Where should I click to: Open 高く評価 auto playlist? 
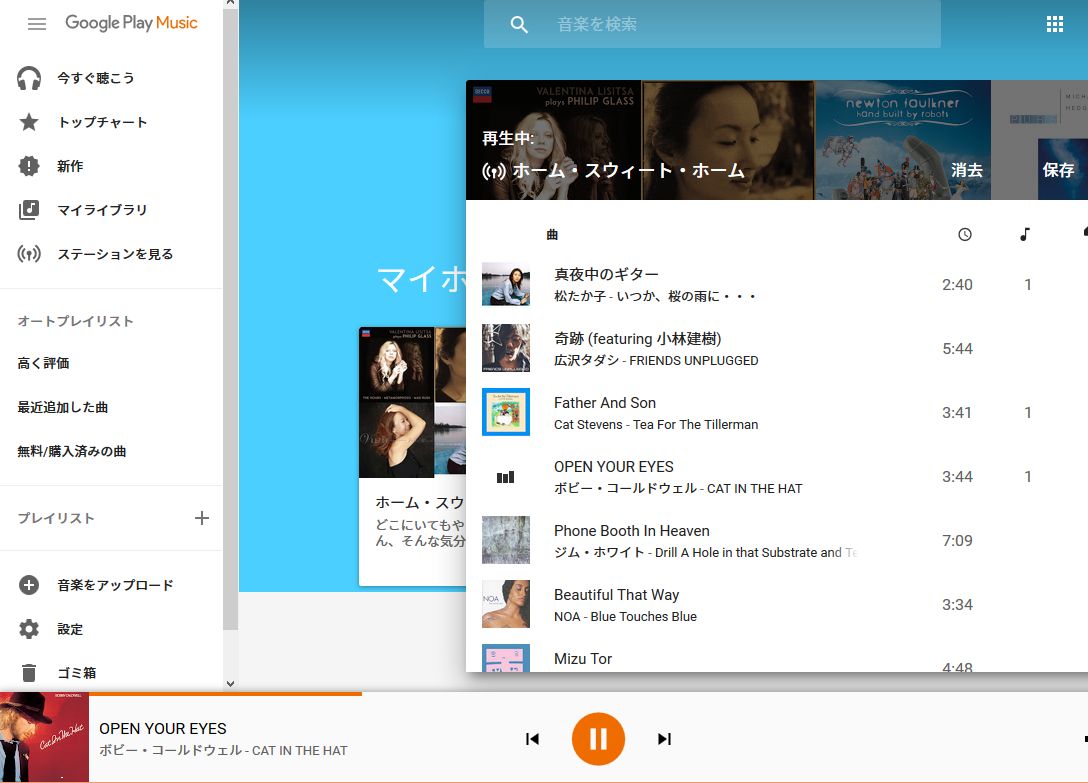pos(44,363)
